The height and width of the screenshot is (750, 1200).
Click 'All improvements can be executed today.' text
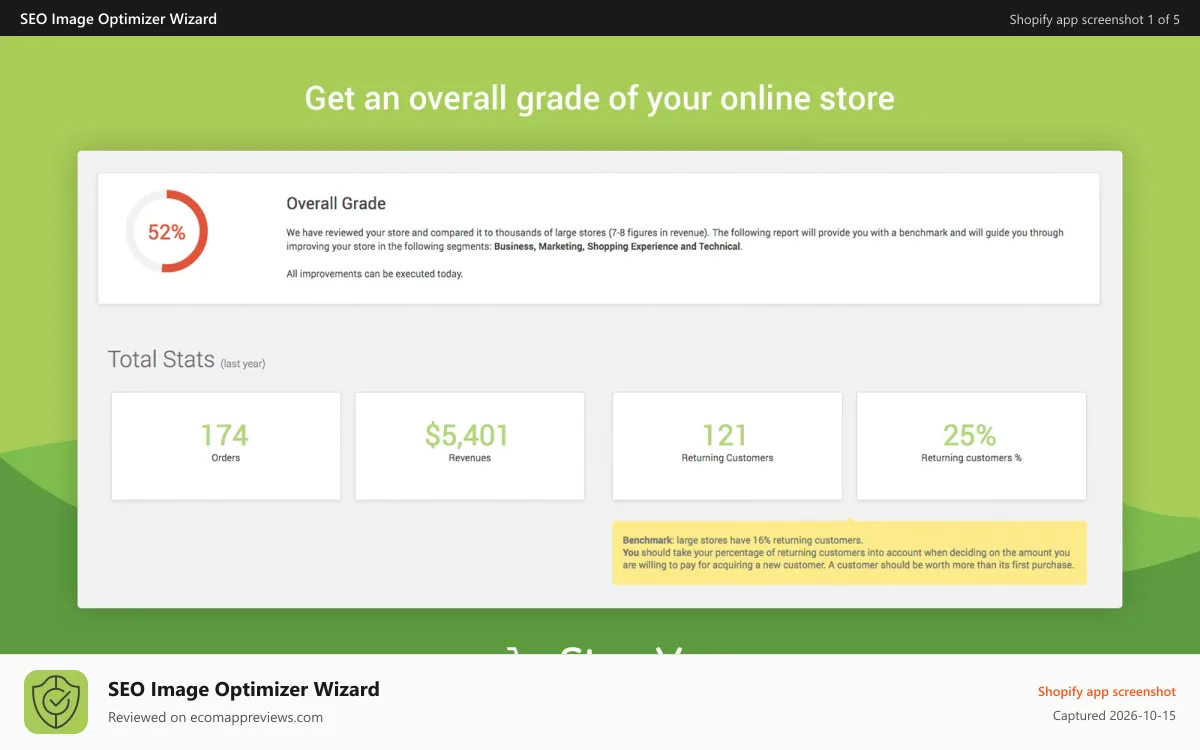[375, 274]
